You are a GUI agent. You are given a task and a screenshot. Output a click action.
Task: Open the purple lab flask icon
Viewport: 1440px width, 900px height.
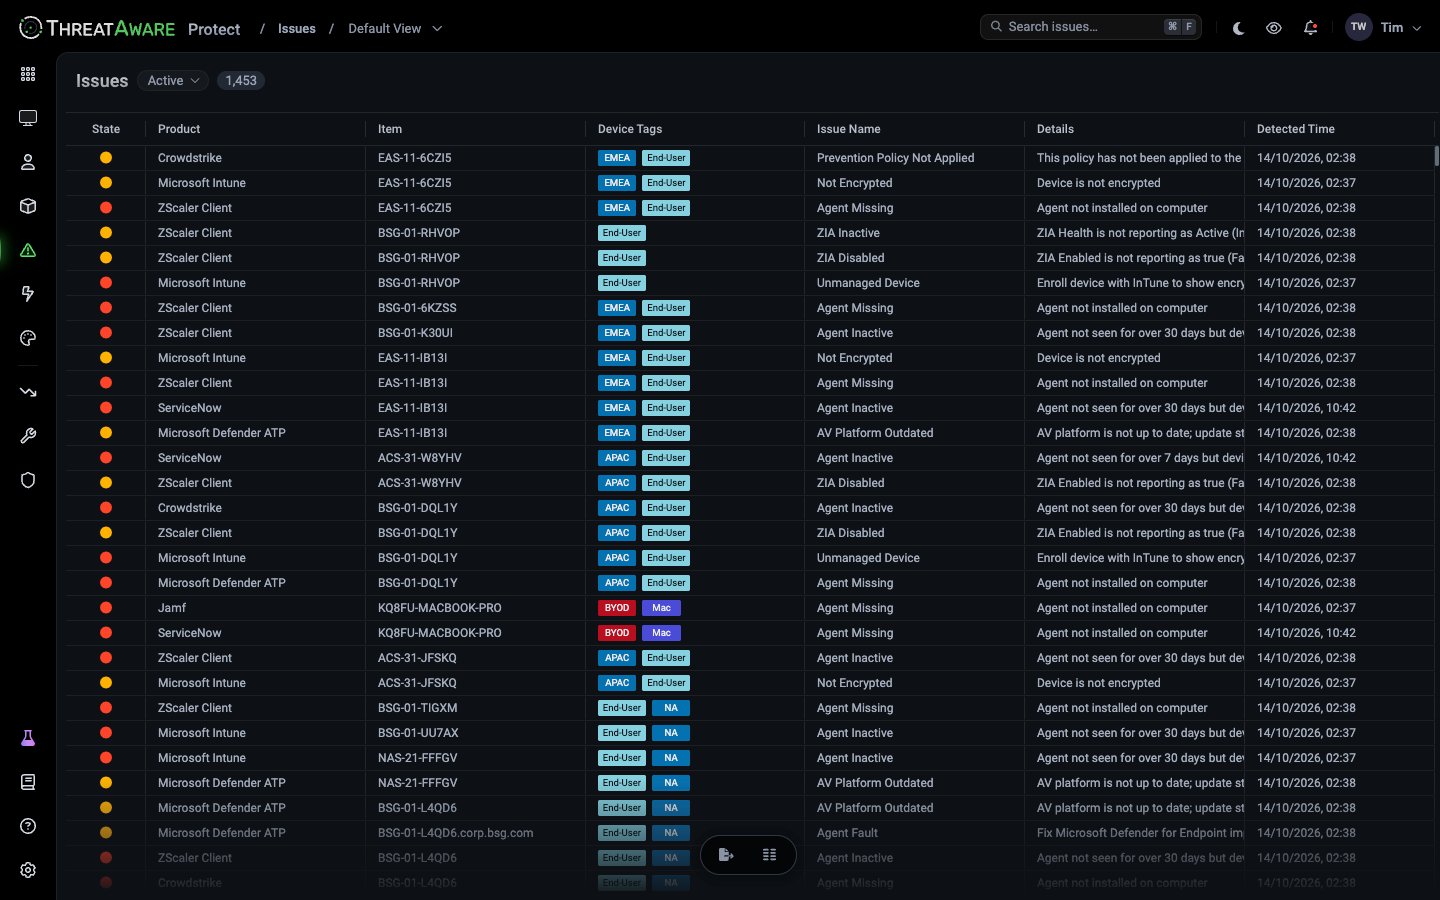(x=28, y=738)
